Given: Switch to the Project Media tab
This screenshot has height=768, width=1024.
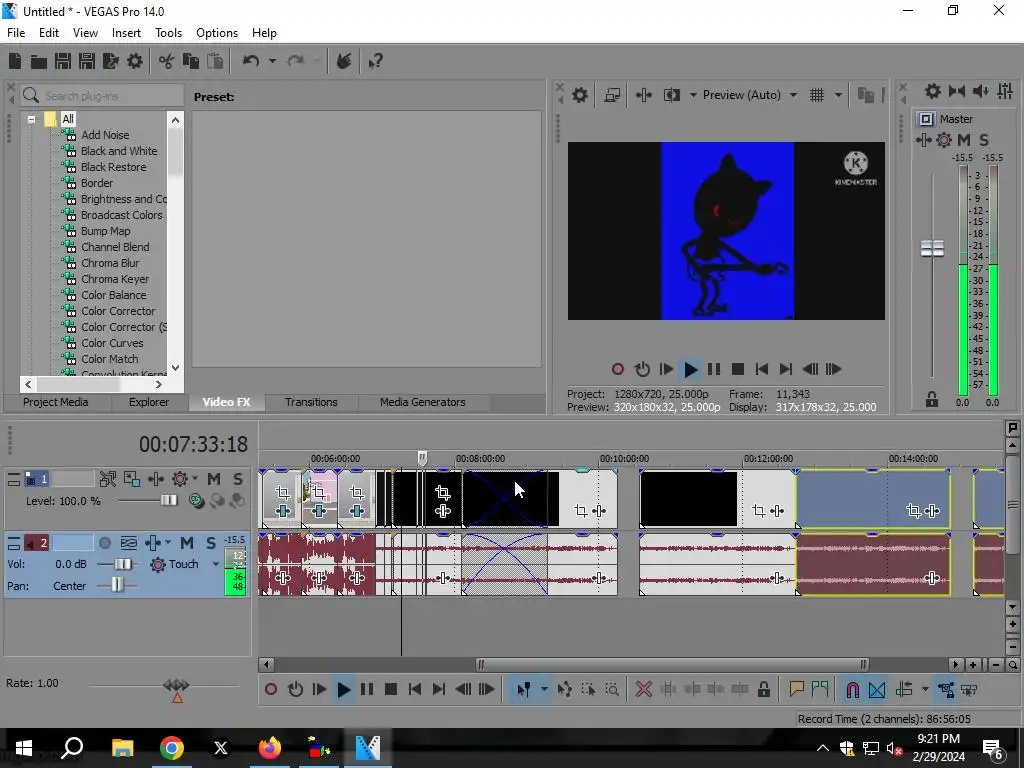Looking at the screenshot, I should click(x=56, y=402).
